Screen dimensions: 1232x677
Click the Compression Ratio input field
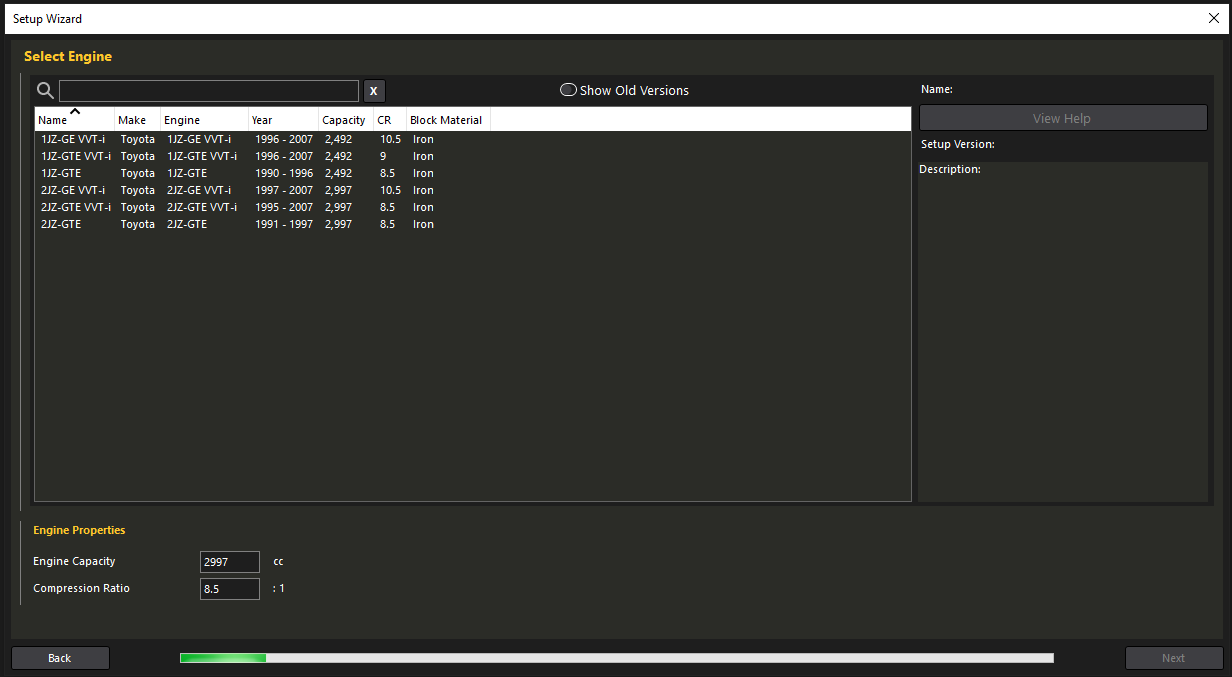(x=229, y=589)
